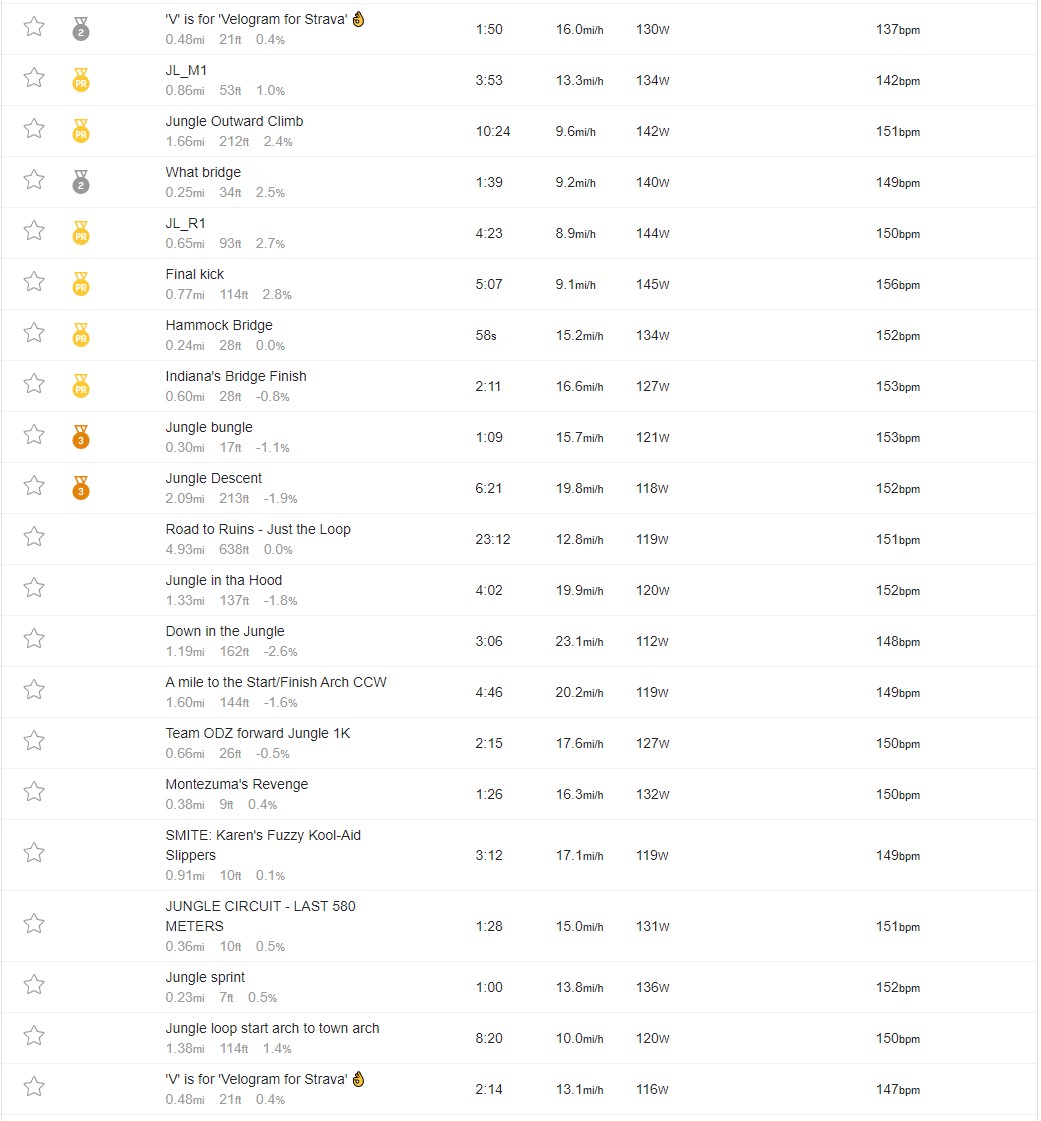Click bronze medal icon on Jungle bungle
Viewport: 1041px width, 1121px height.
(x=81, y=437)
